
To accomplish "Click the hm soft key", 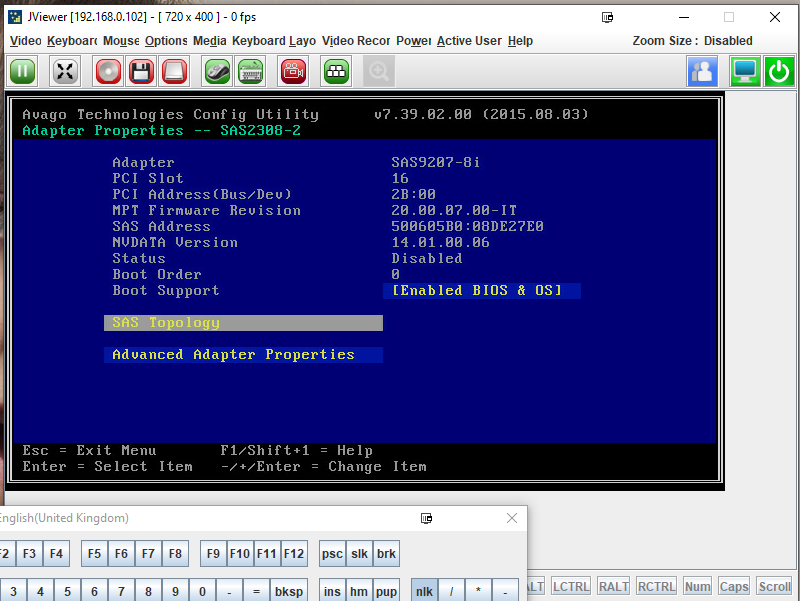I will tap(359, 591).
